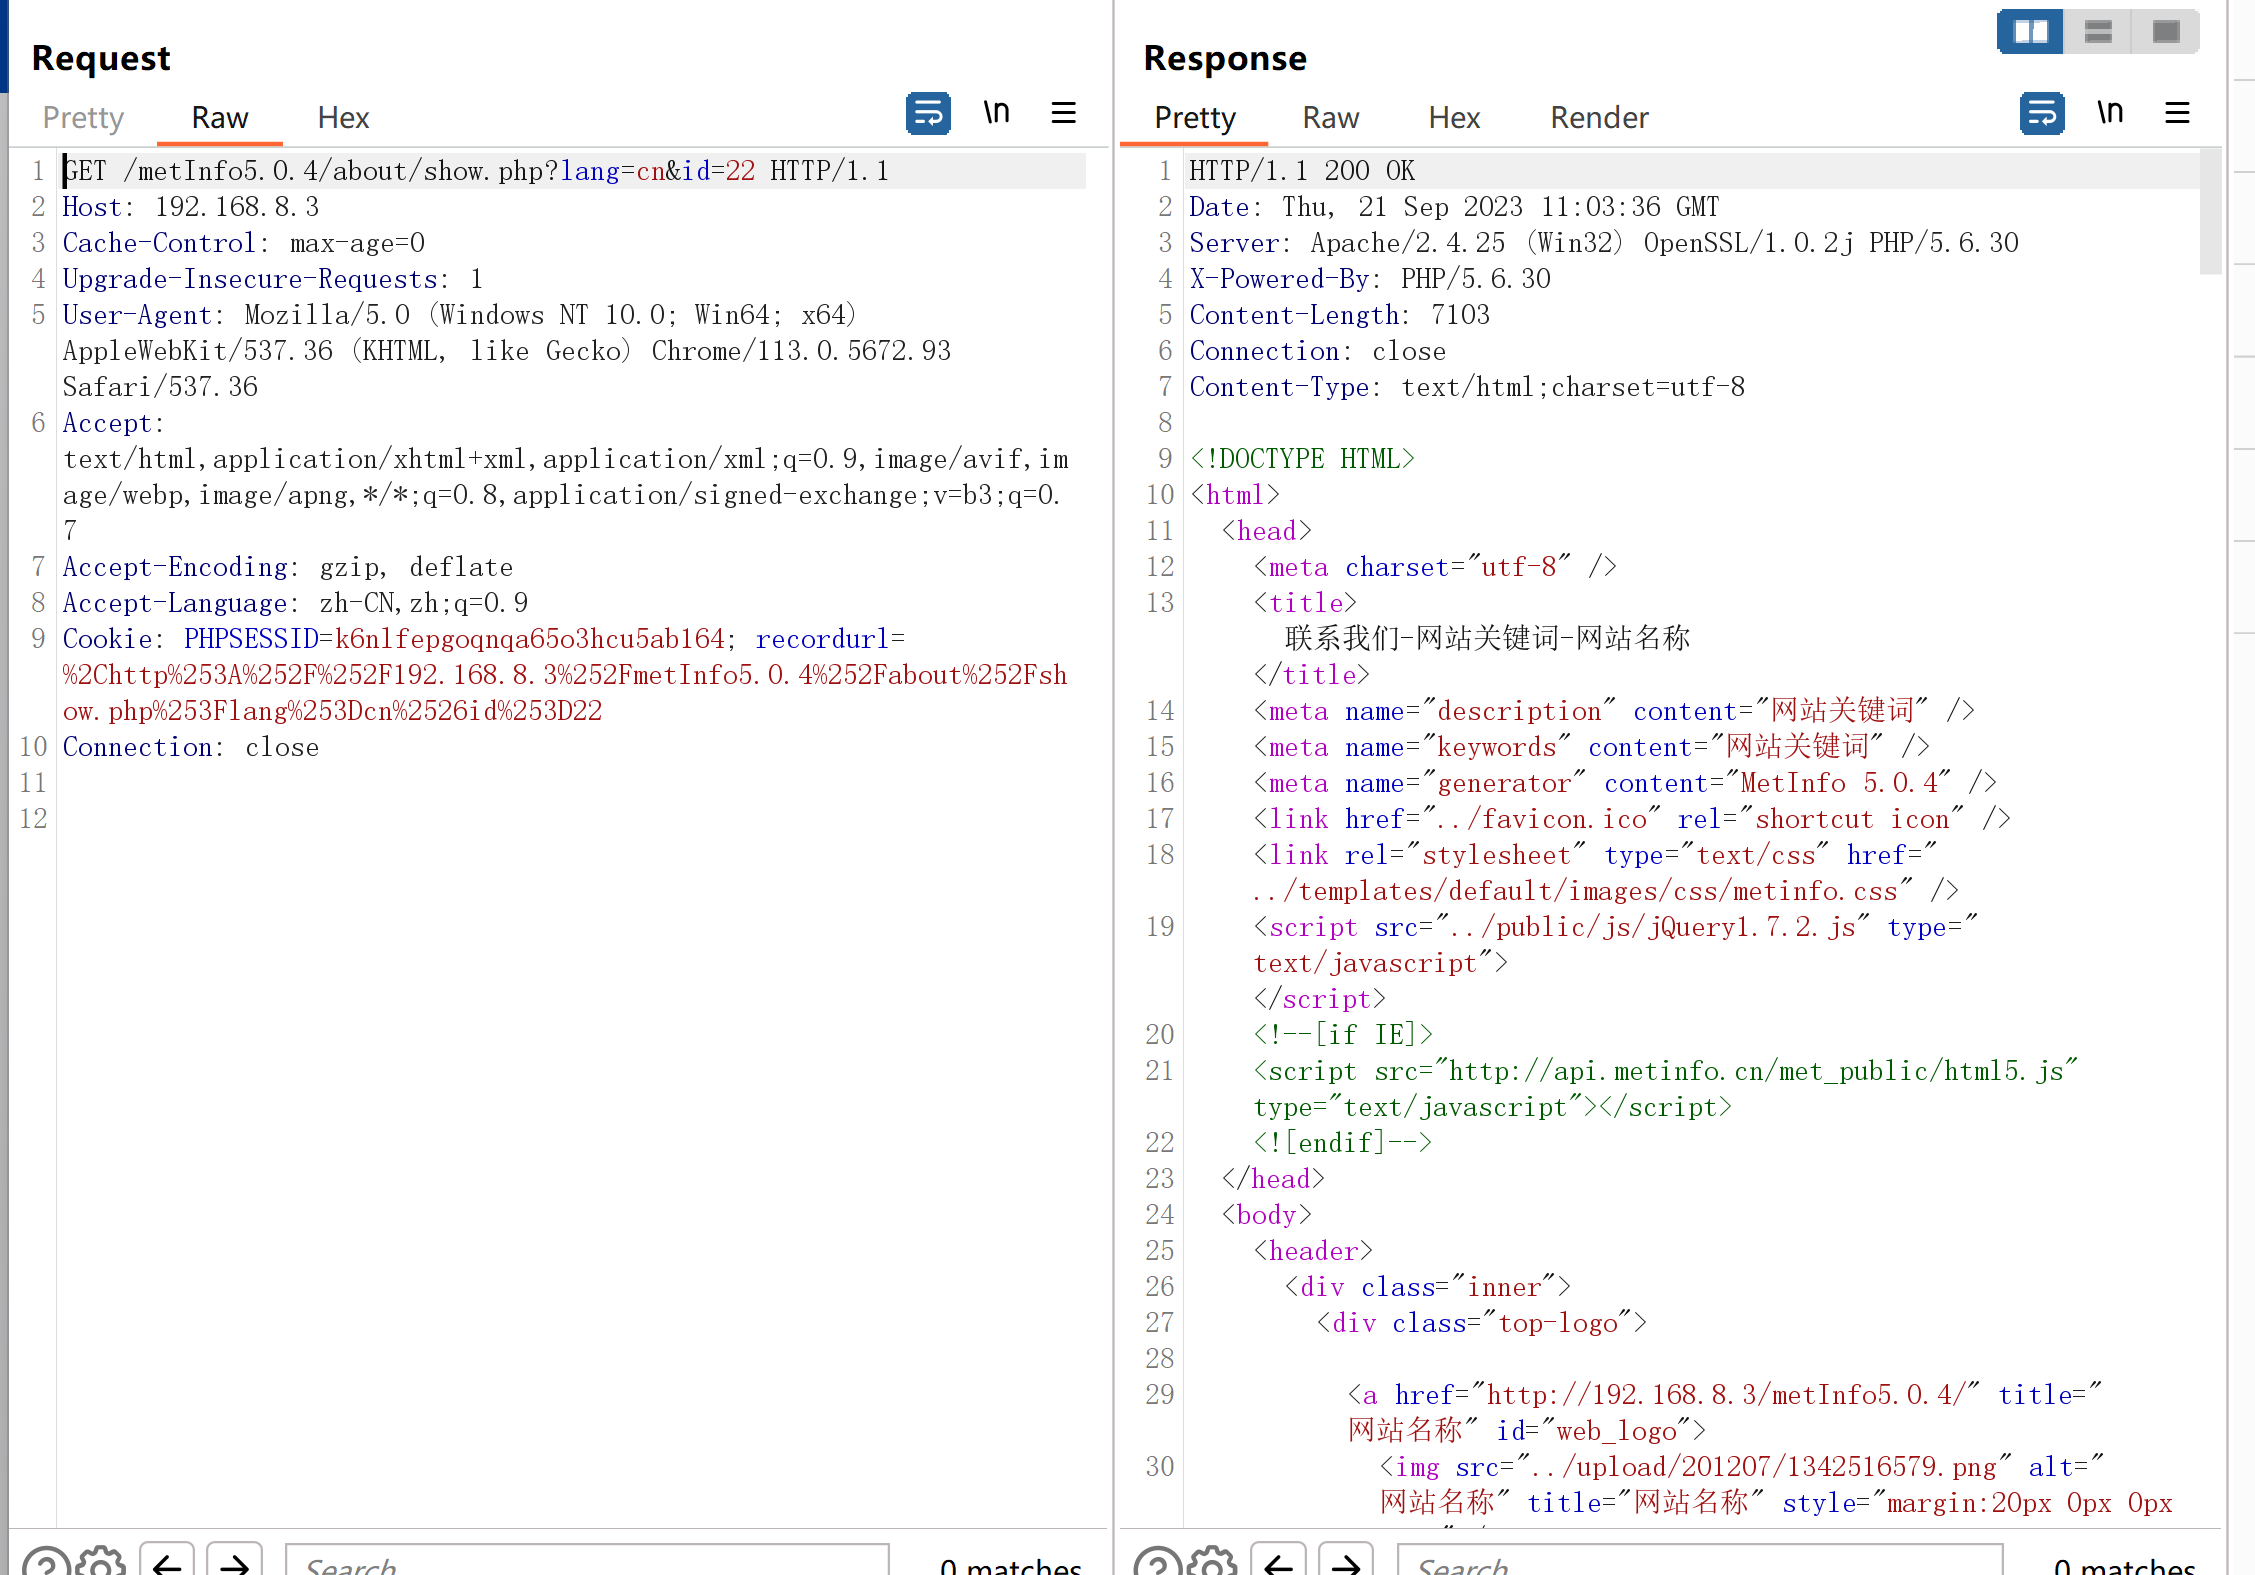This screenshot has width=2255, height=1575.
Task: Click the jQuery1.7.2.js script line
Action: coord(1615,927)
